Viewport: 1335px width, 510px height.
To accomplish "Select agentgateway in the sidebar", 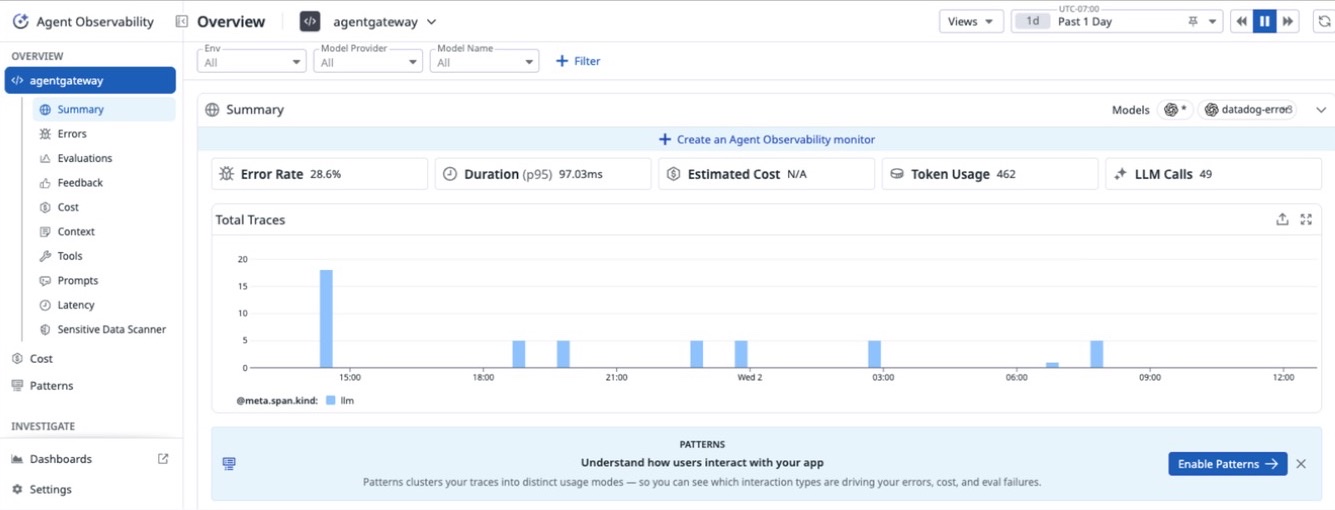I will 90,81.
